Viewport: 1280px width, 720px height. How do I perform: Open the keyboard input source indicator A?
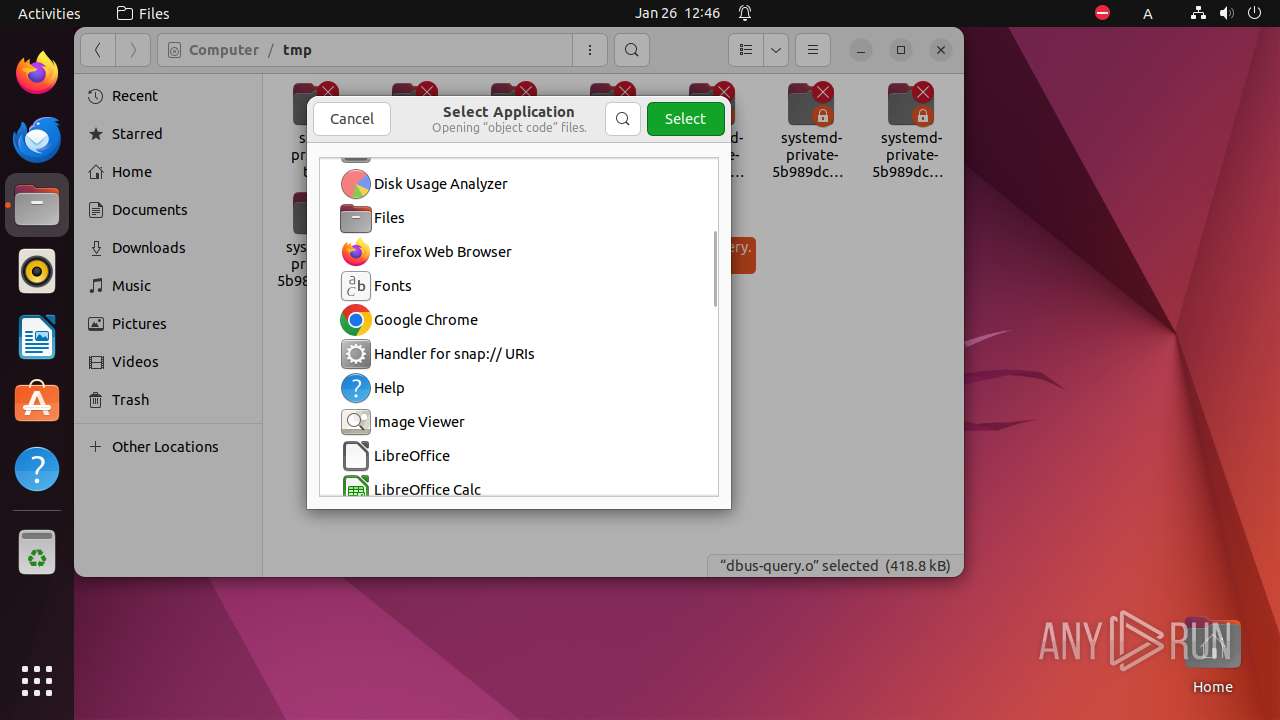(x=1148, y=13)
